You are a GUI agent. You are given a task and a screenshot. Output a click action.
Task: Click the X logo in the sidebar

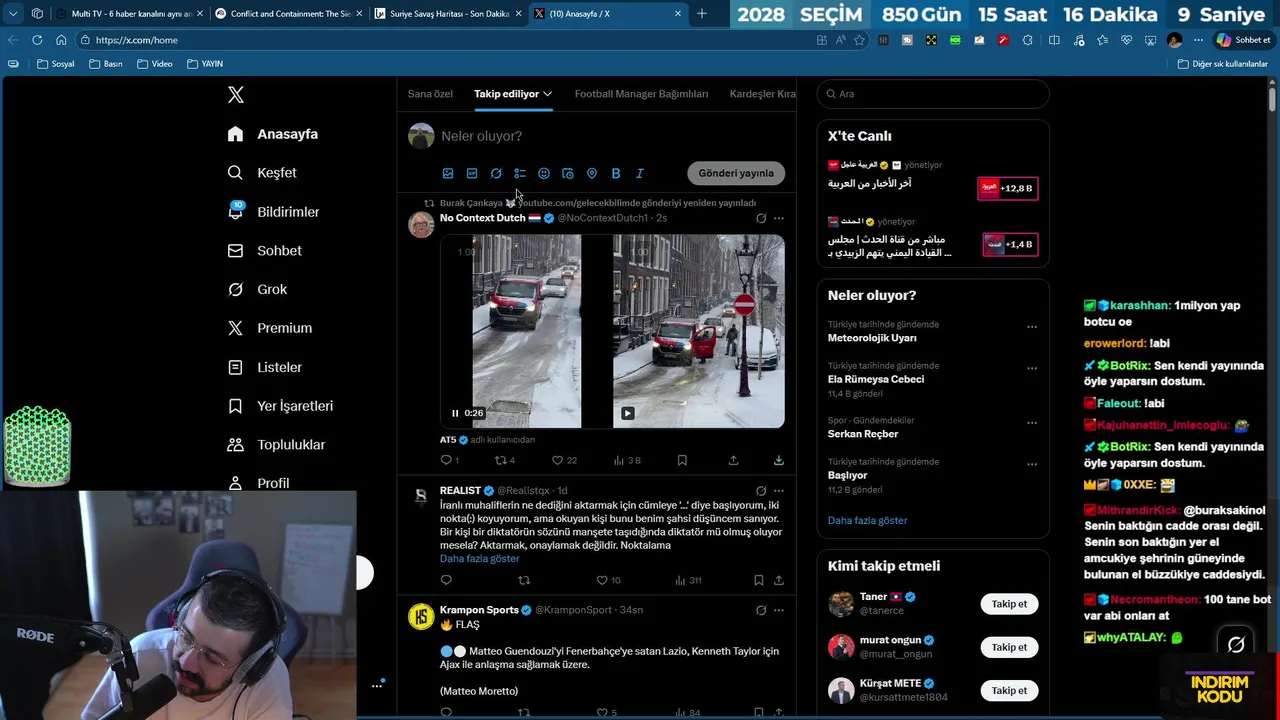click(x=236, y=95)
